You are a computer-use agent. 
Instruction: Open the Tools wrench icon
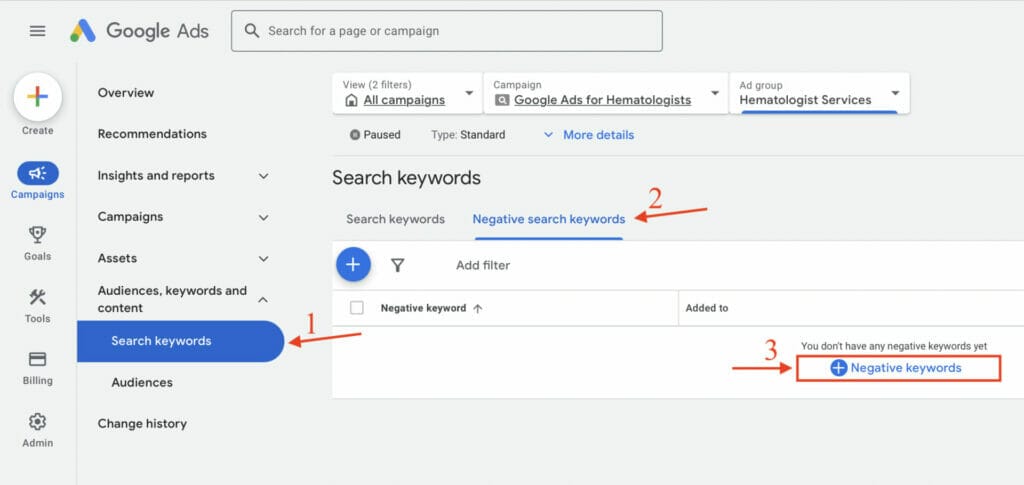coord(38,297)
